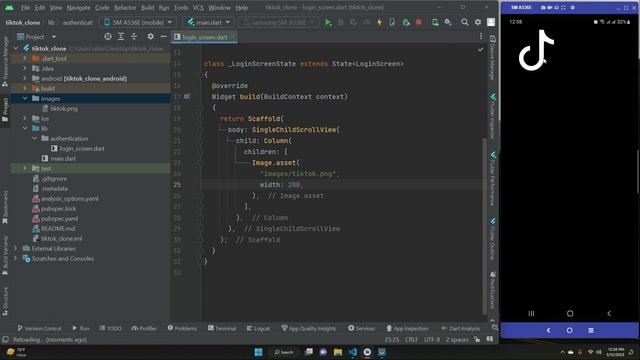Viewport: 640px width, 360px height.
Task: Open IDE settings gear in top toolbar
Action: tap(478, 22)
